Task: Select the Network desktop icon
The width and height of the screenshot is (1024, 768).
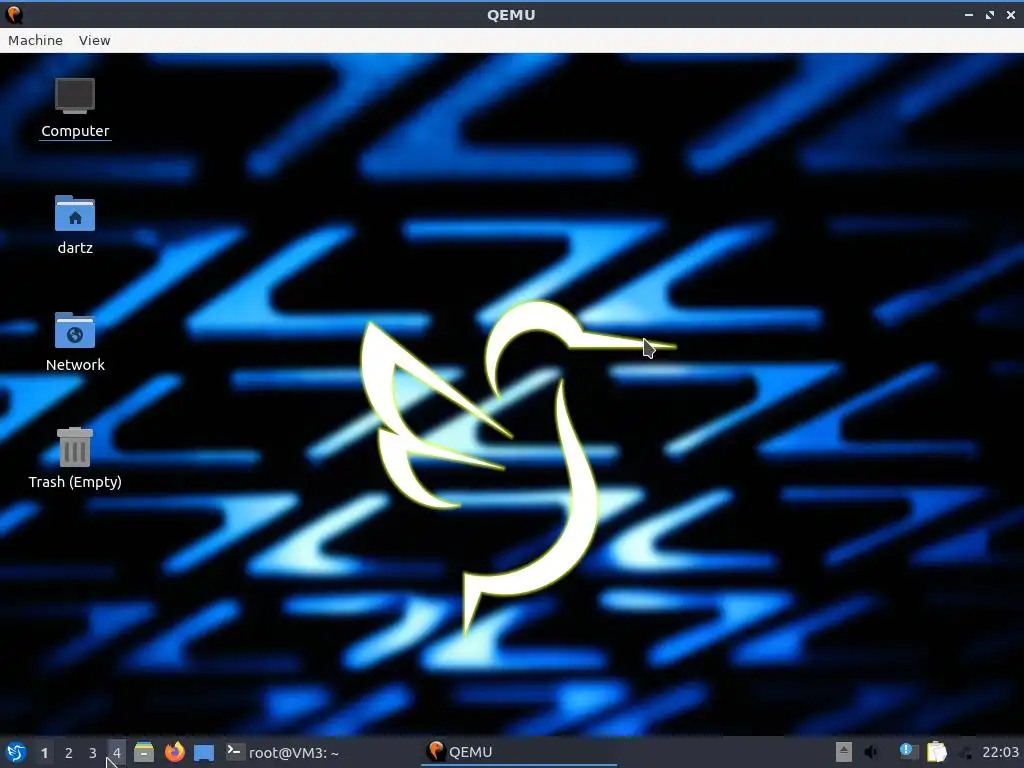Action: point(75,342)
